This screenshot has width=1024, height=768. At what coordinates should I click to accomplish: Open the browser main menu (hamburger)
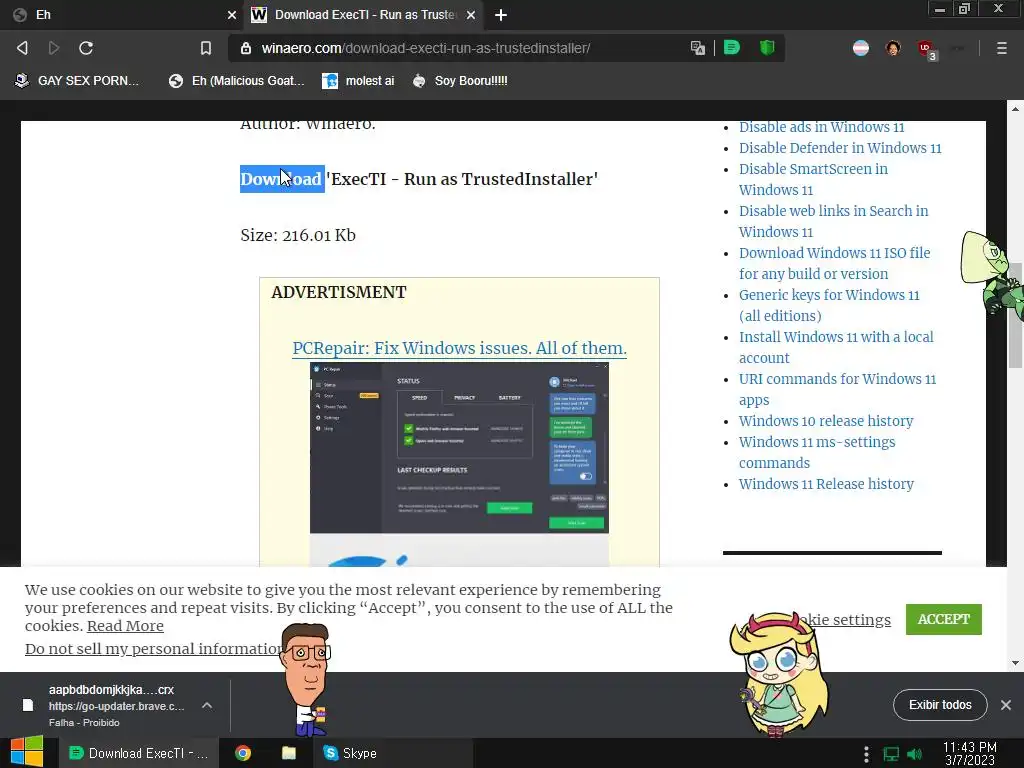point(1001,48)
